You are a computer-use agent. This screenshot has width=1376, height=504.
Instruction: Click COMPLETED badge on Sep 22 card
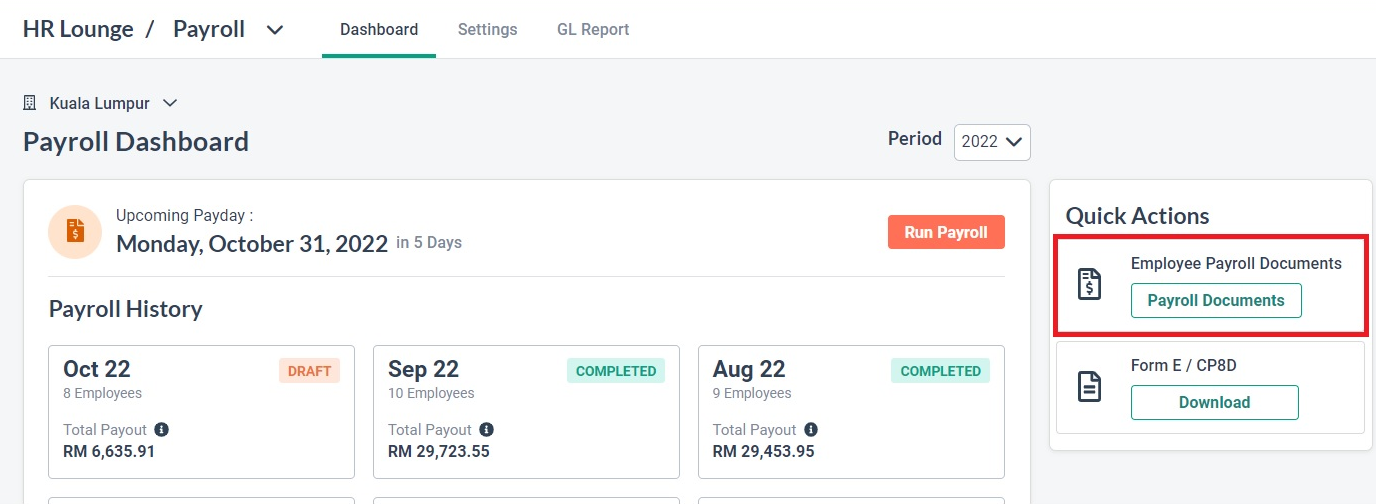pyautogui.click(x=616, y=371)
